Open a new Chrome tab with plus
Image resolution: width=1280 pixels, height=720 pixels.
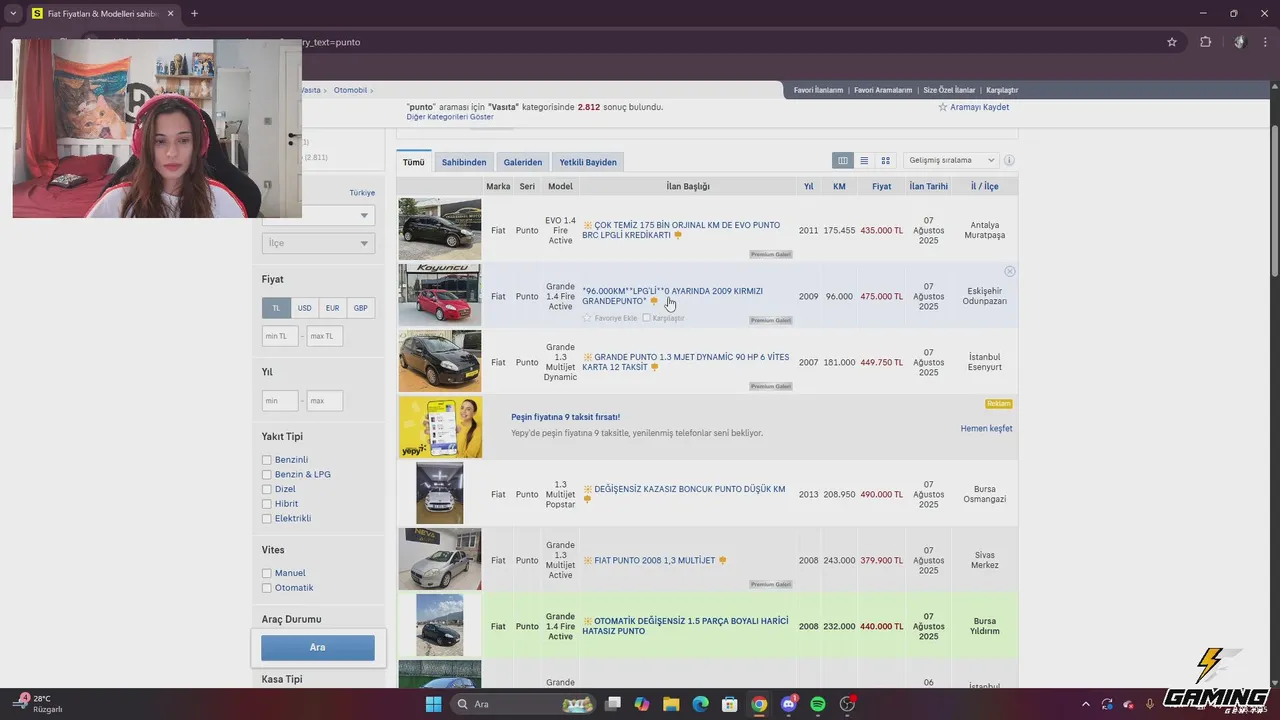[x=194, y=14]
